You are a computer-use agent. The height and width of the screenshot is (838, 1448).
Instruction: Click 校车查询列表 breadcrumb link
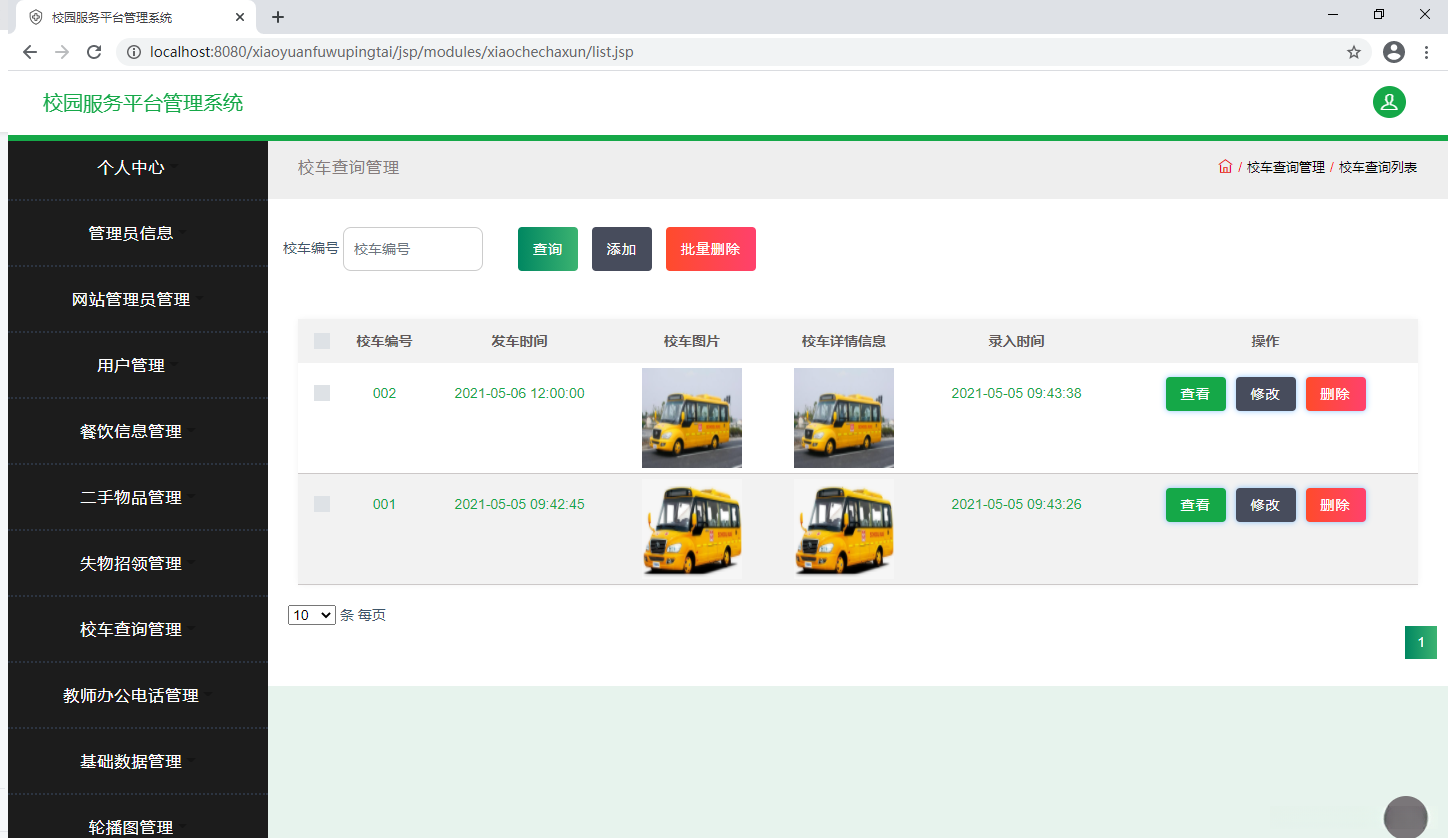(x=1378, y=167)
